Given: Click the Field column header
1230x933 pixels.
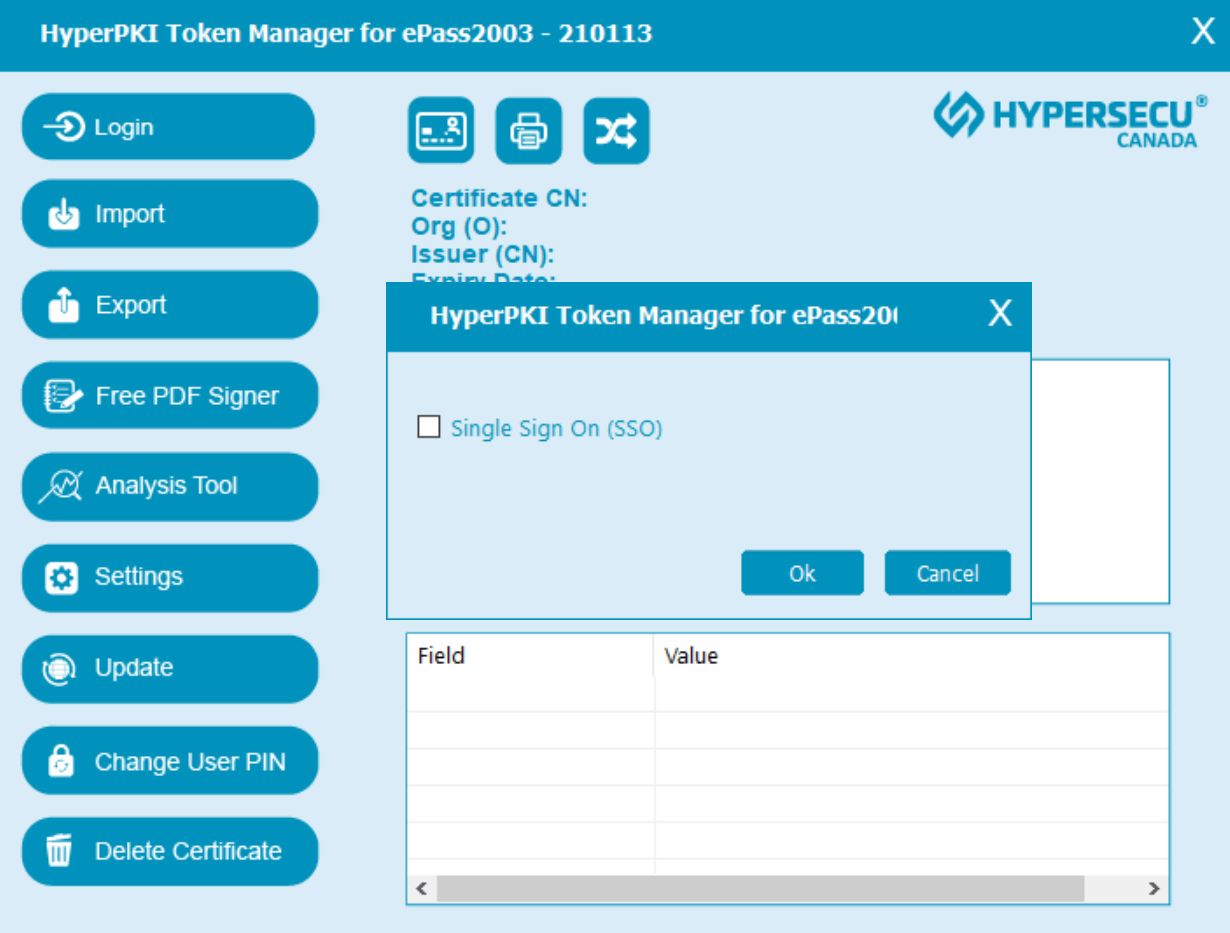Looking at the screenshot, I should (x=530, y=656).
